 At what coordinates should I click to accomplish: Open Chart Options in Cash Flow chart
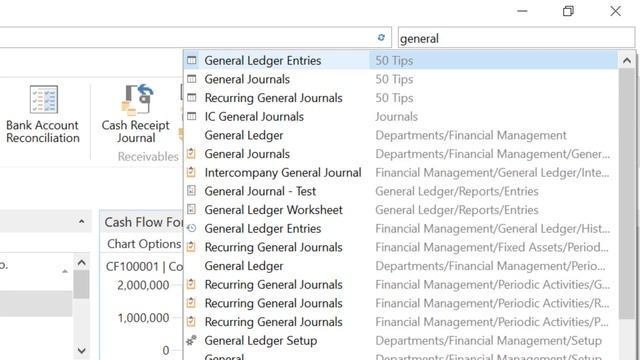coord(144,244)
